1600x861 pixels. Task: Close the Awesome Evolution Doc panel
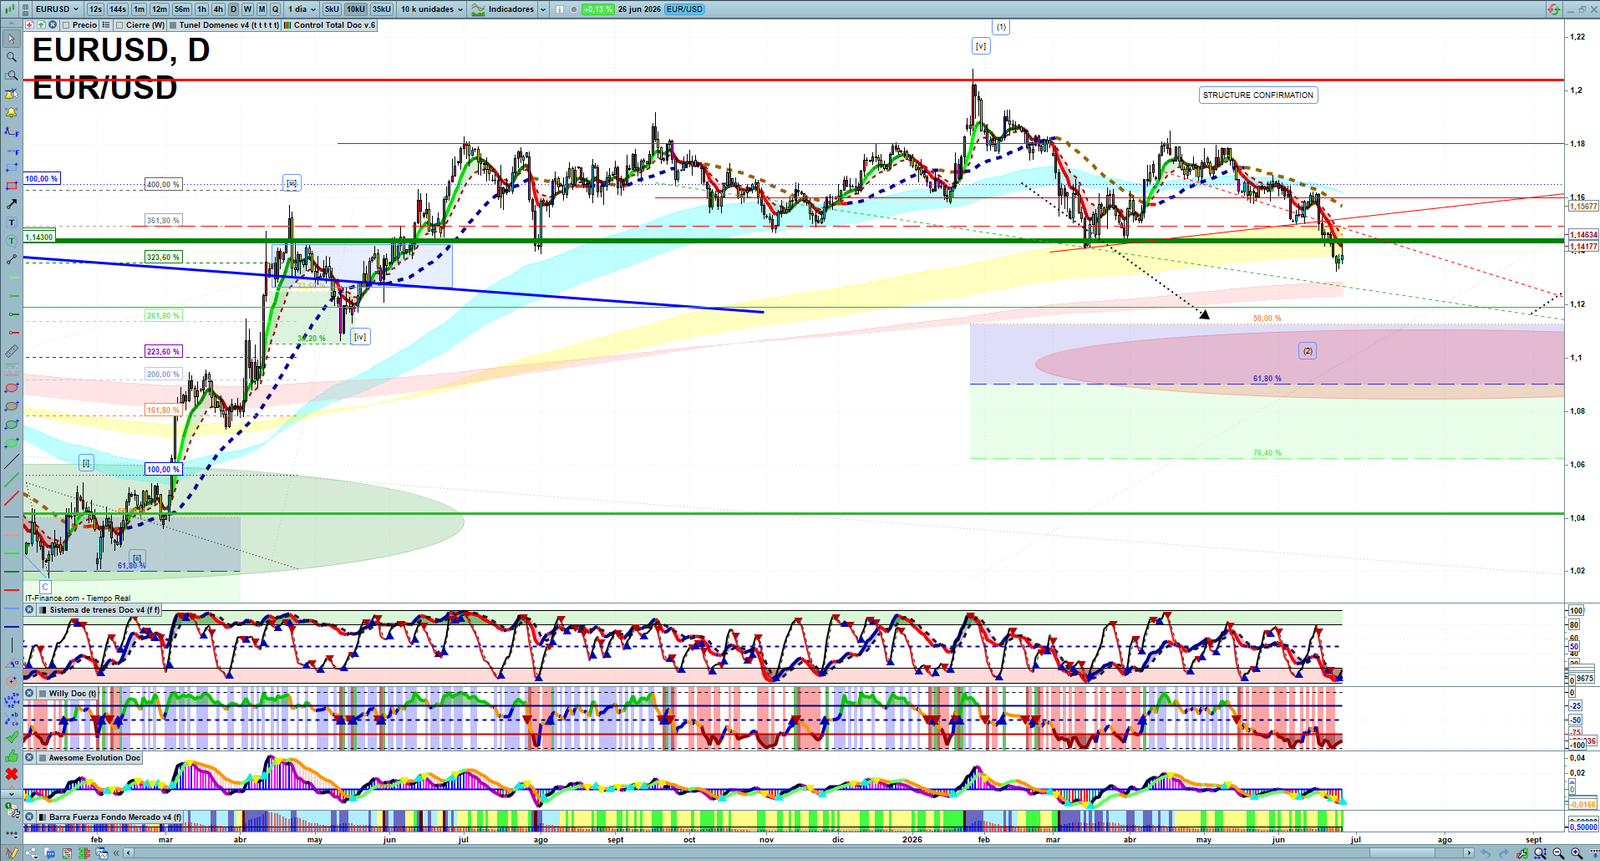coord(30,758)
